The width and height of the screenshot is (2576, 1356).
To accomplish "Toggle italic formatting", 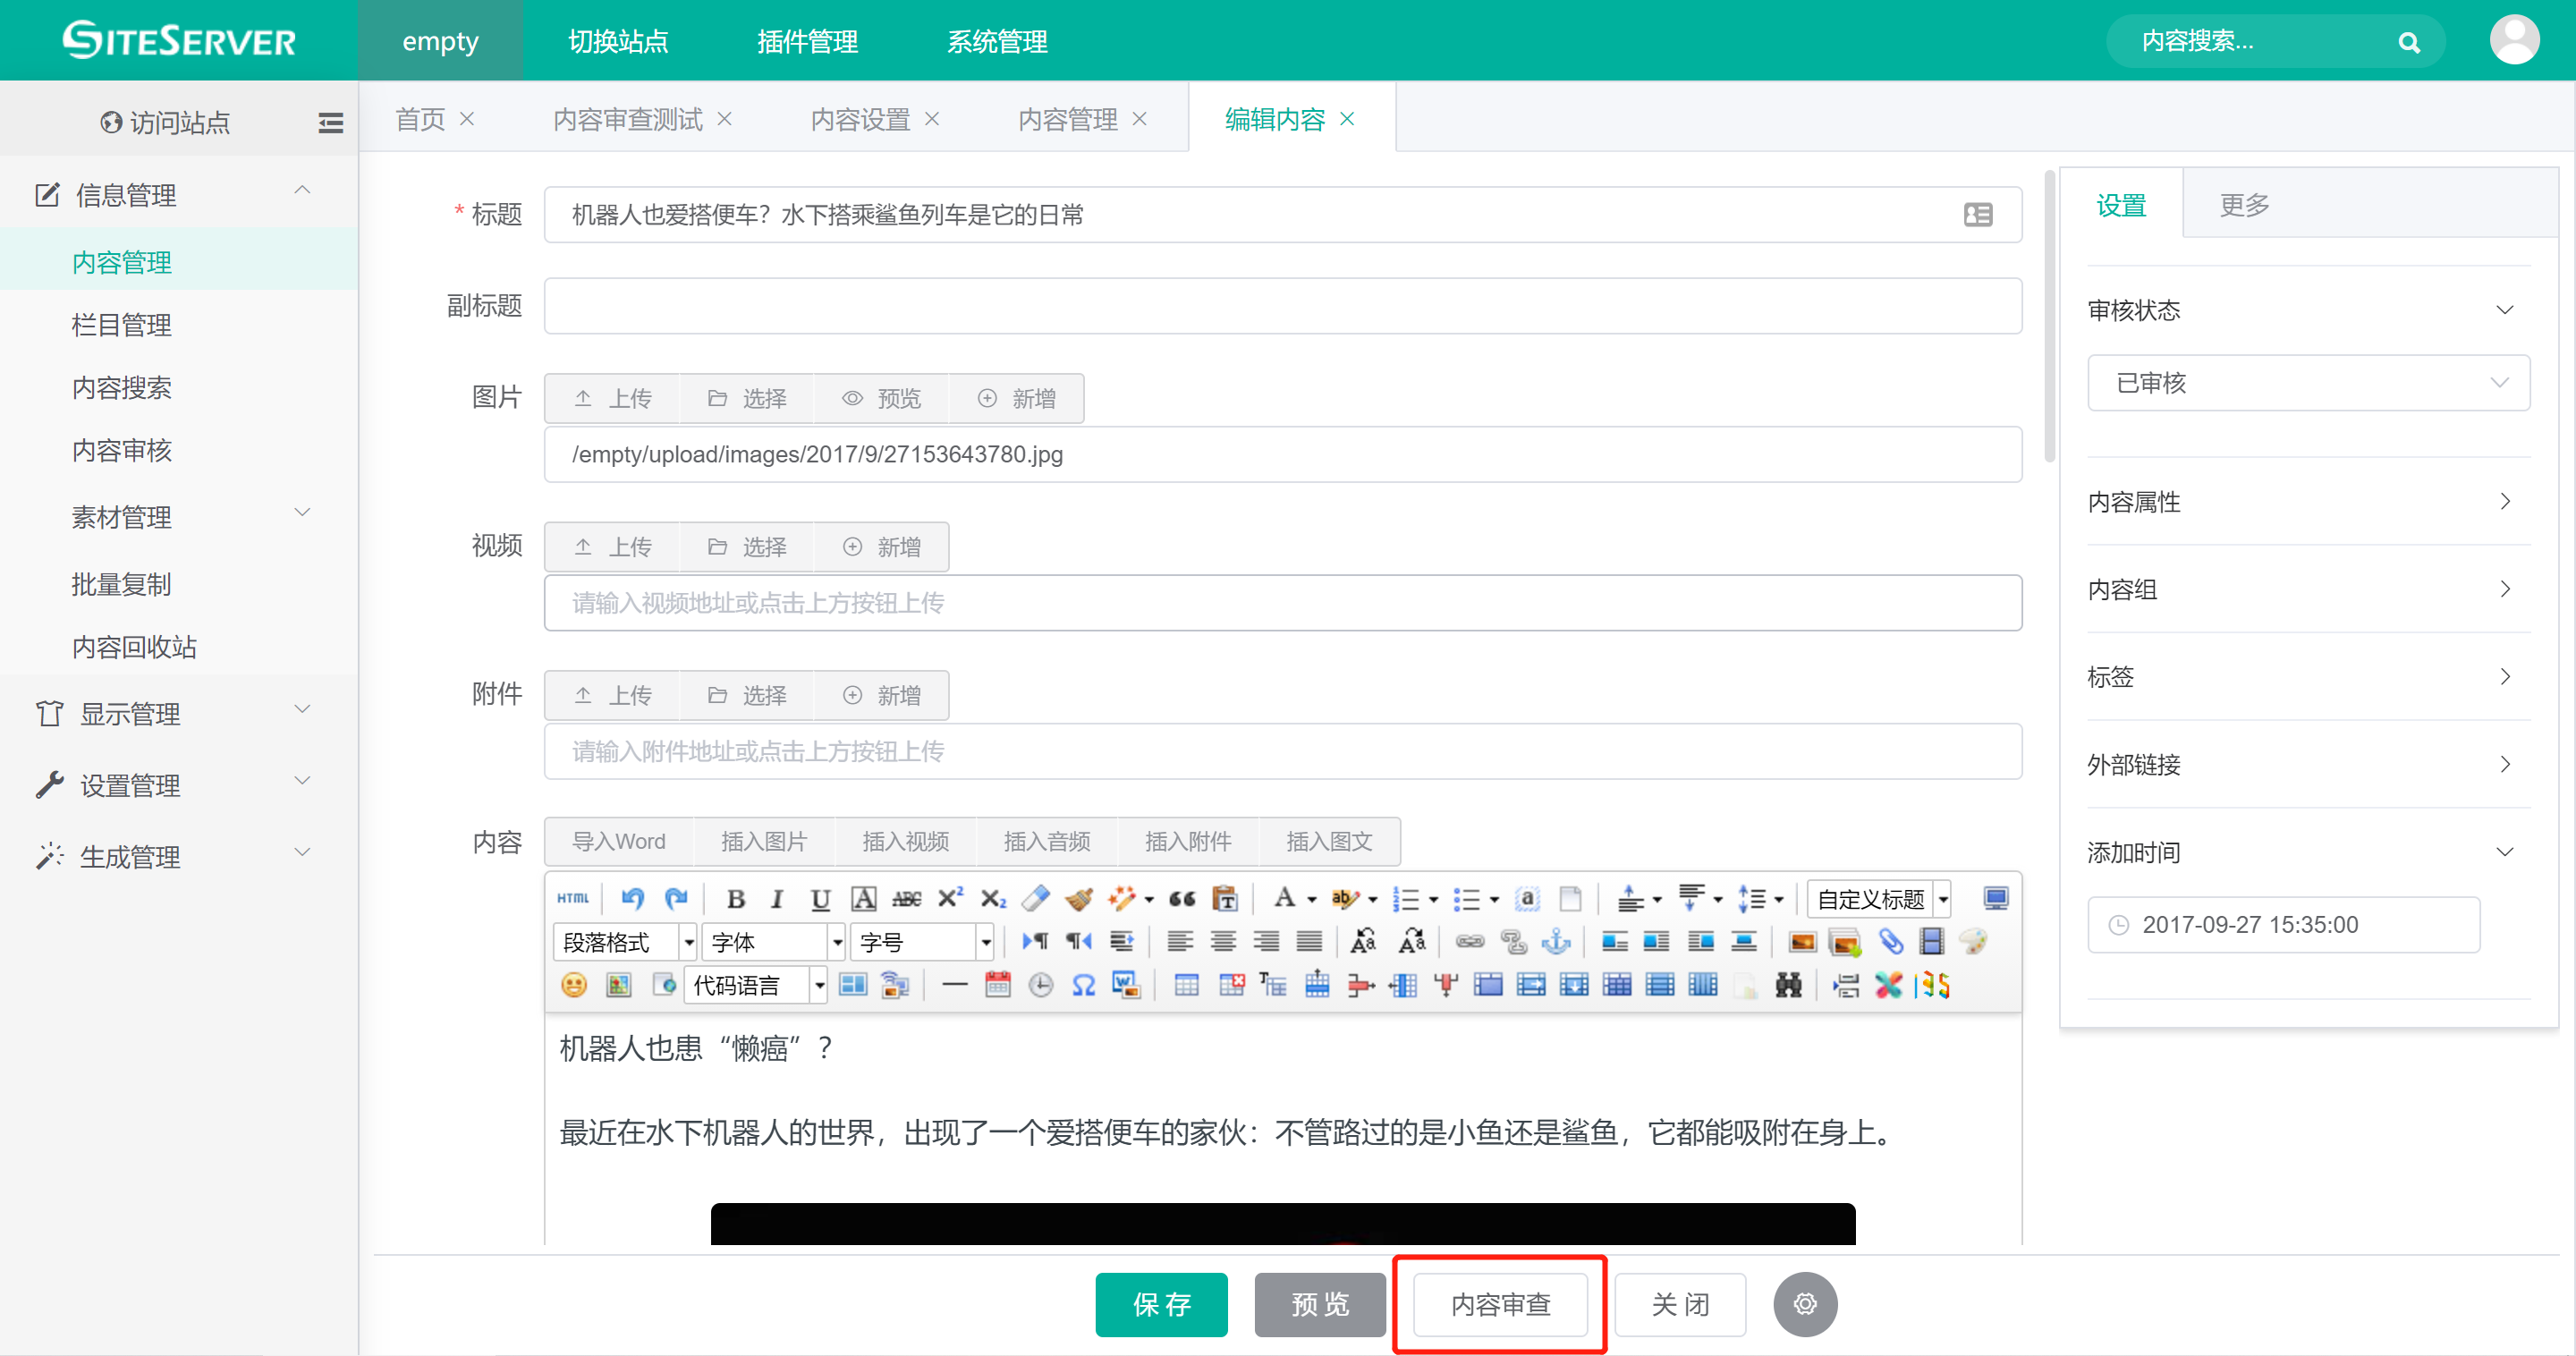I will [x=777, y=898].
